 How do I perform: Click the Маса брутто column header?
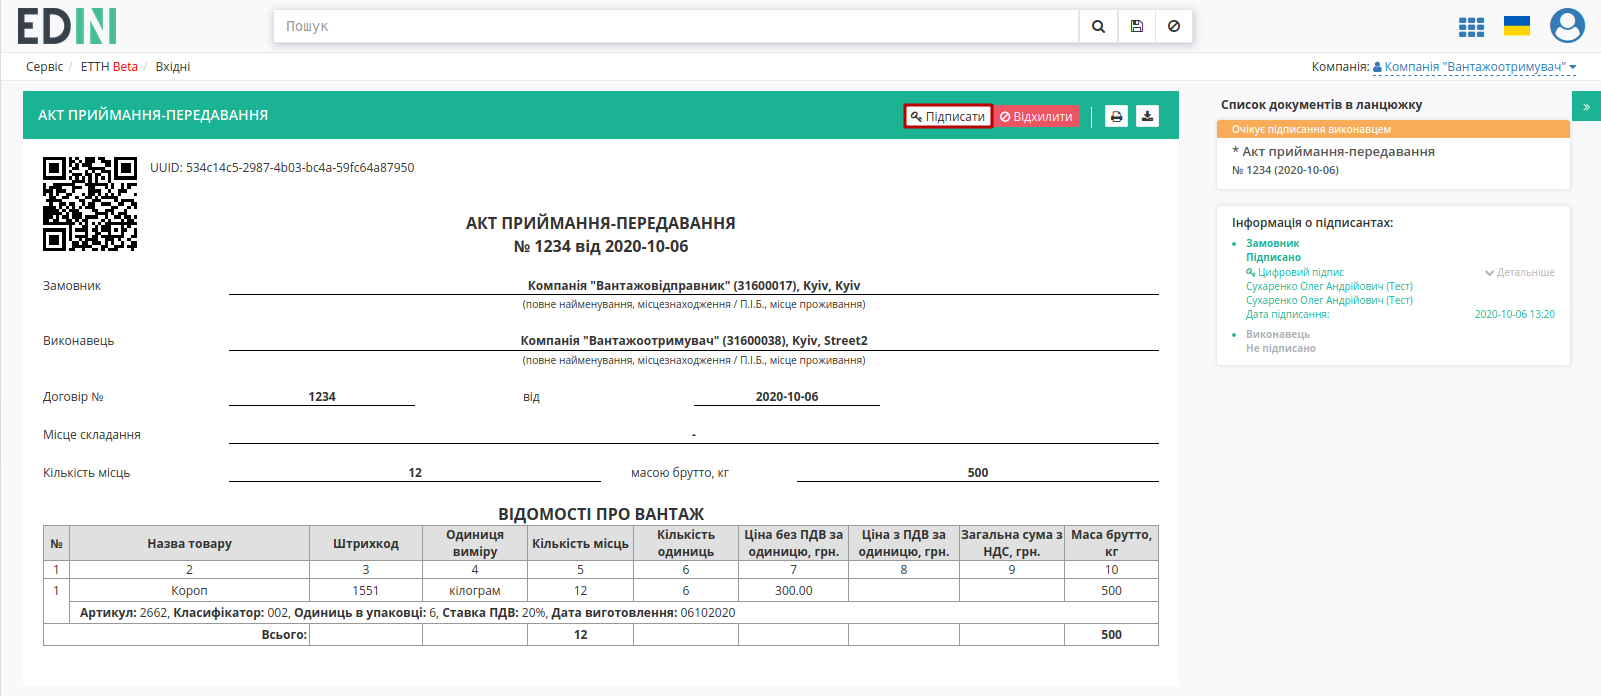(1111, 544)
